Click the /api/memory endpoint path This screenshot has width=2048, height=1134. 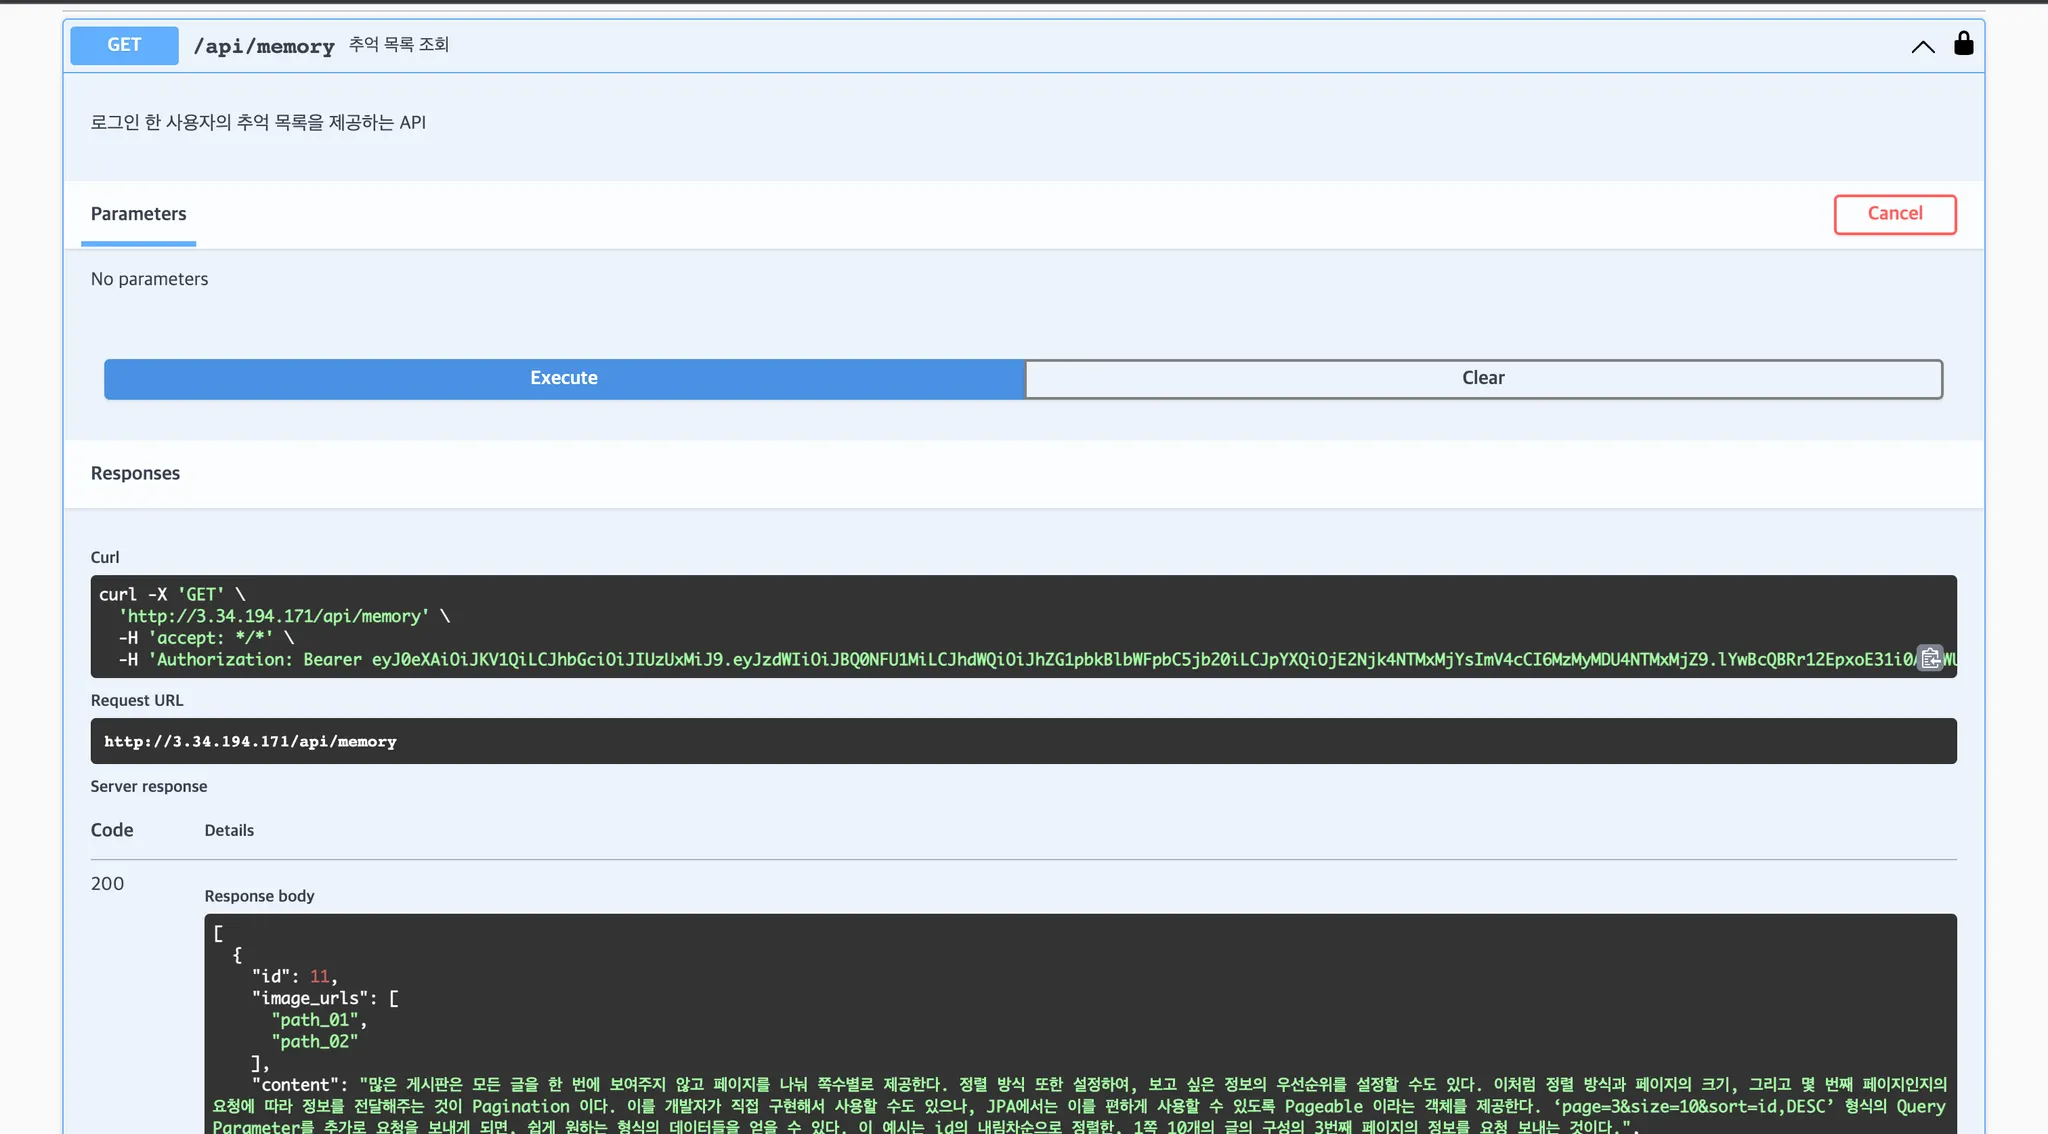264,46
